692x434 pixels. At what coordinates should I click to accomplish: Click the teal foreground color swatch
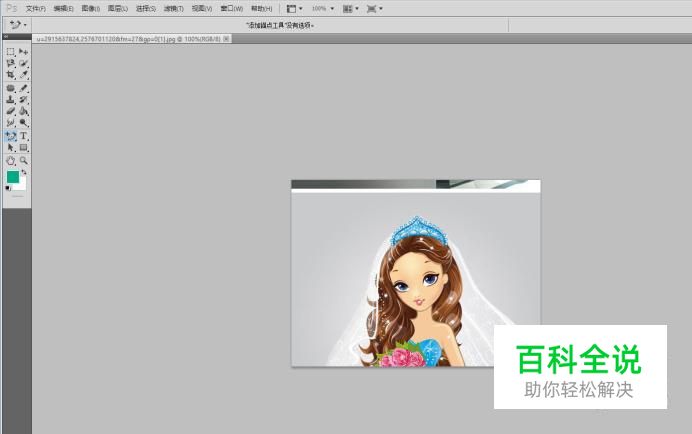12,177
